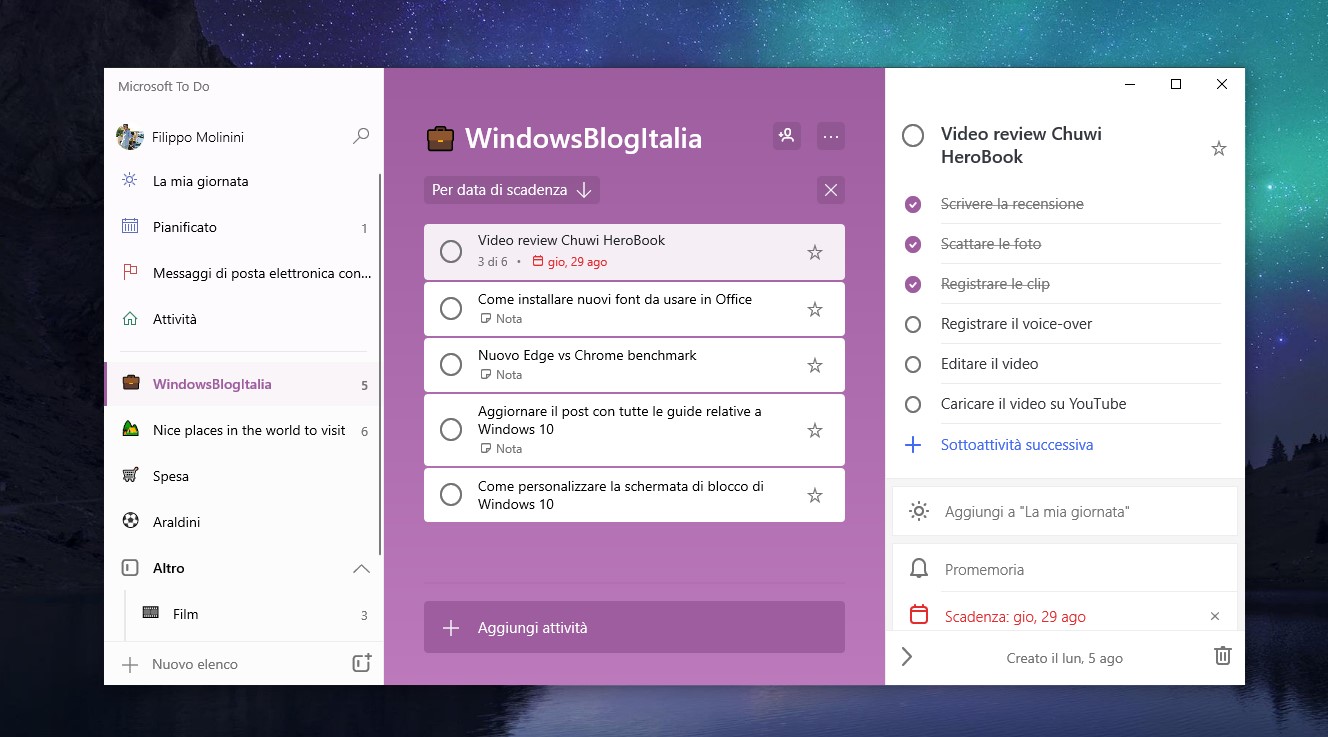Star the Aggiornare il post task
The image size is (1328, 737).
[x=815, y=430]
